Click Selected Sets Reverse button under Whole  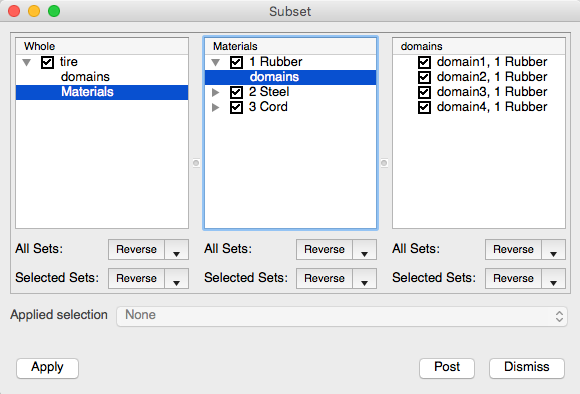pos(136,279)
